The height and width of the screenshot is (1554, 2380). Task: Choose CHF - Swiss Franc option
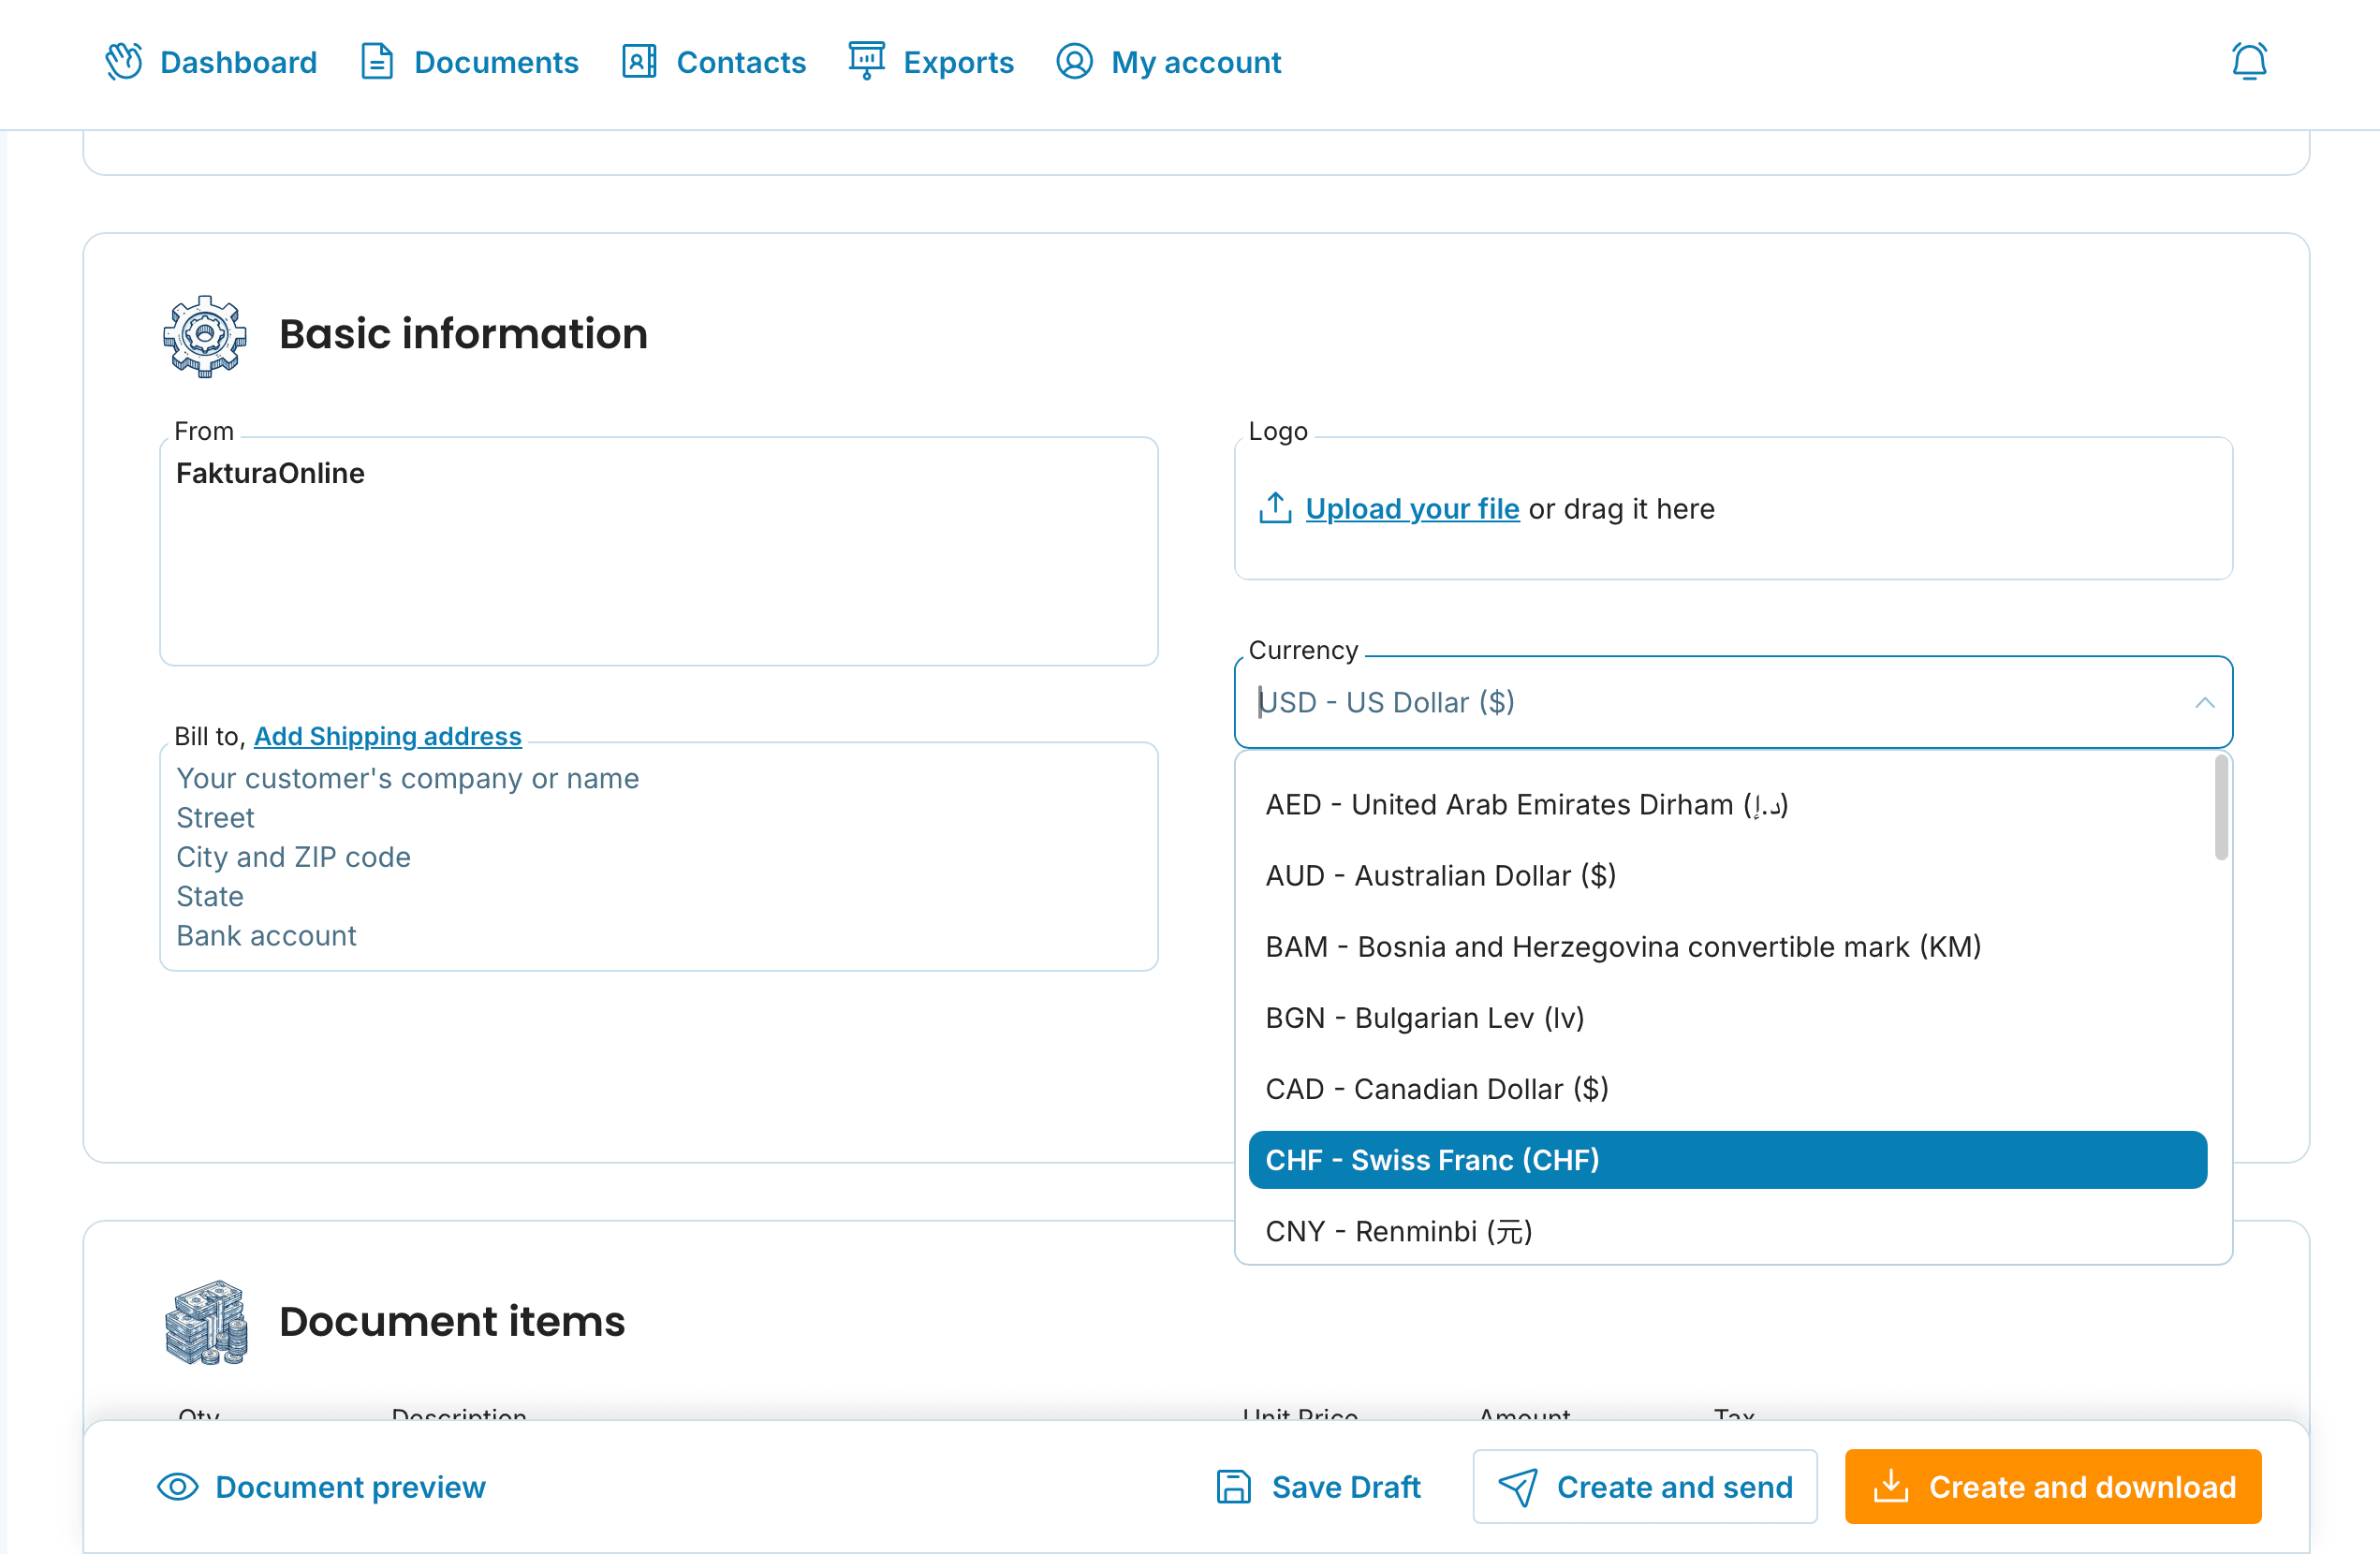[1727, 1160]
